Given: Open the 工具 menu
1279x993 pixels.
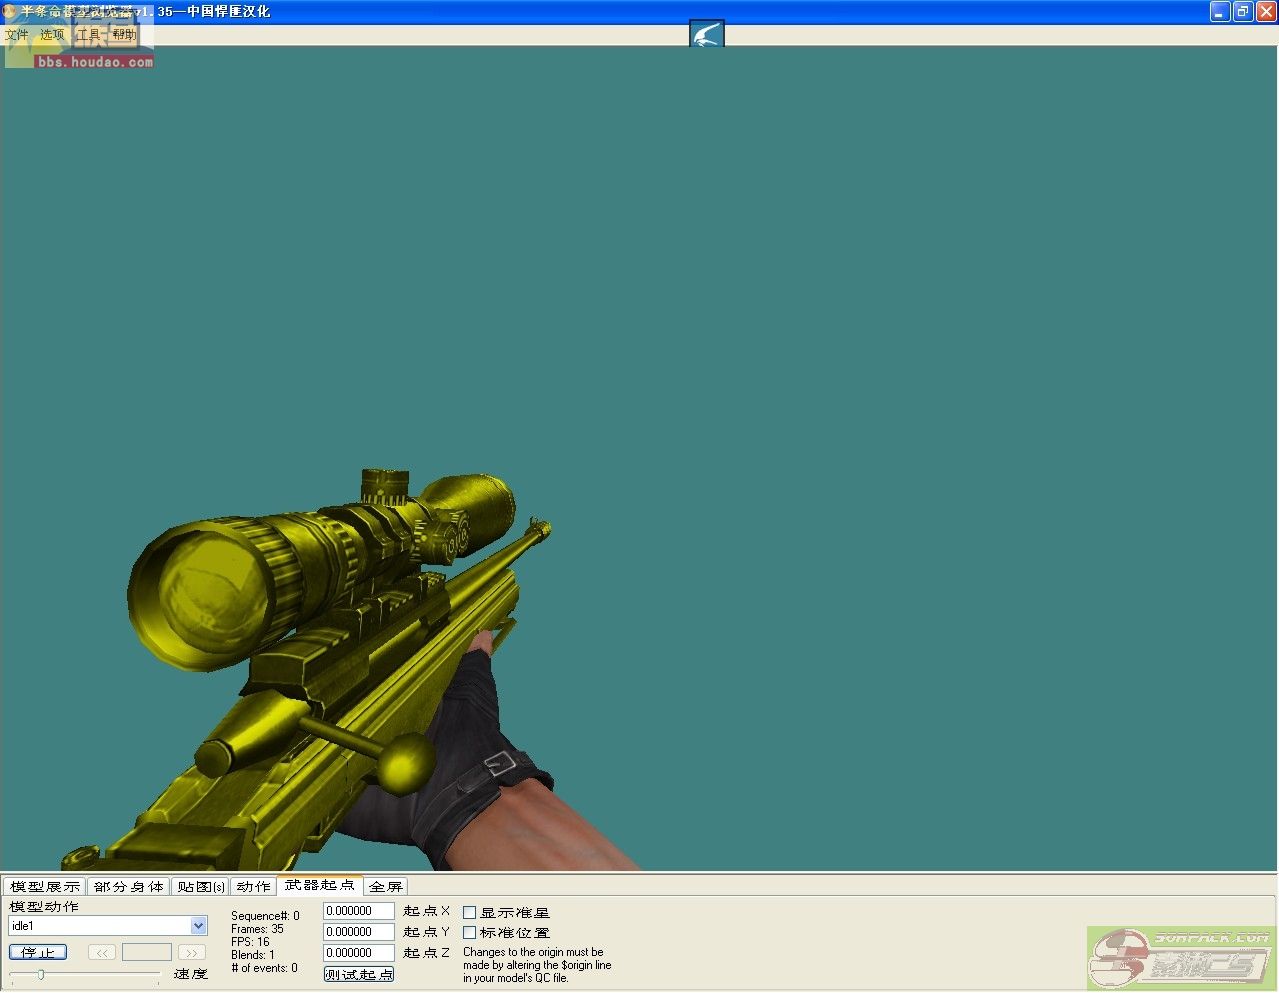Looking at the screenshot, I should (88, 35).
